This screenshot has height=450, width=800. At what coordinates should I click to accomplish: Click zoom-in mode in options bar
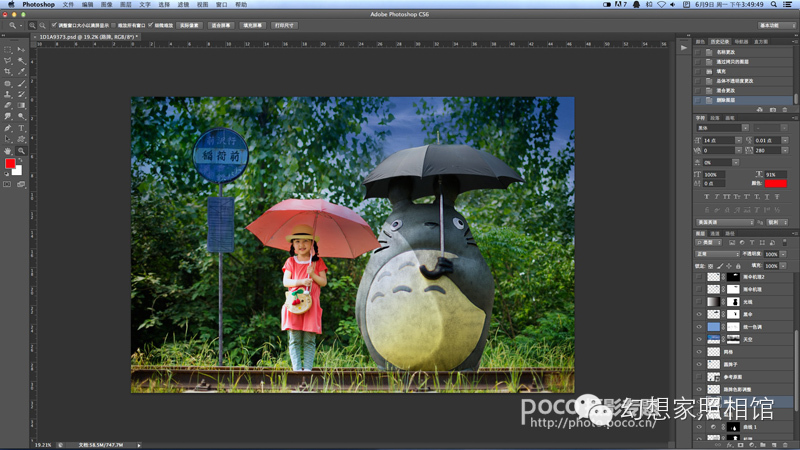(x=32, y=25)
